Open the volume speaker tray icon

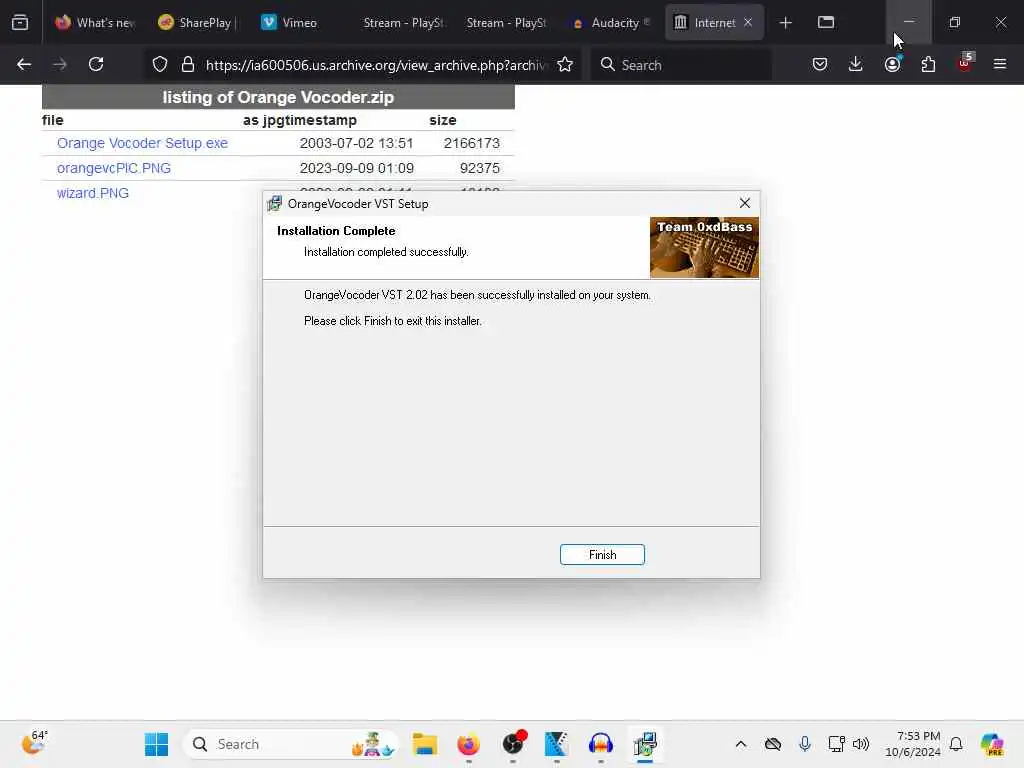pos(861,744)
